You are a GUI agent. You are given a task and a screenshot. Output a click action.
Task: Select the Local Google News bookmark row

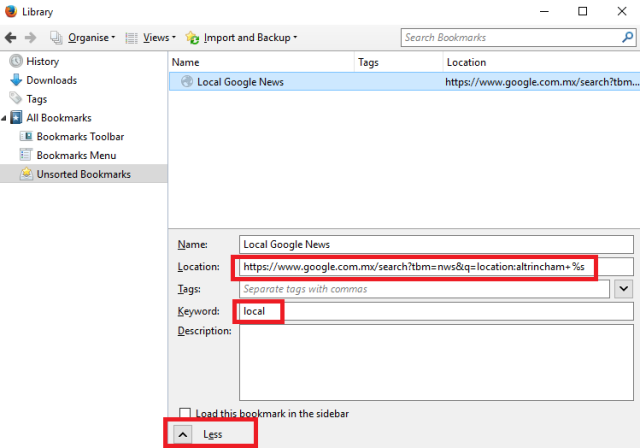click(404, 82)
